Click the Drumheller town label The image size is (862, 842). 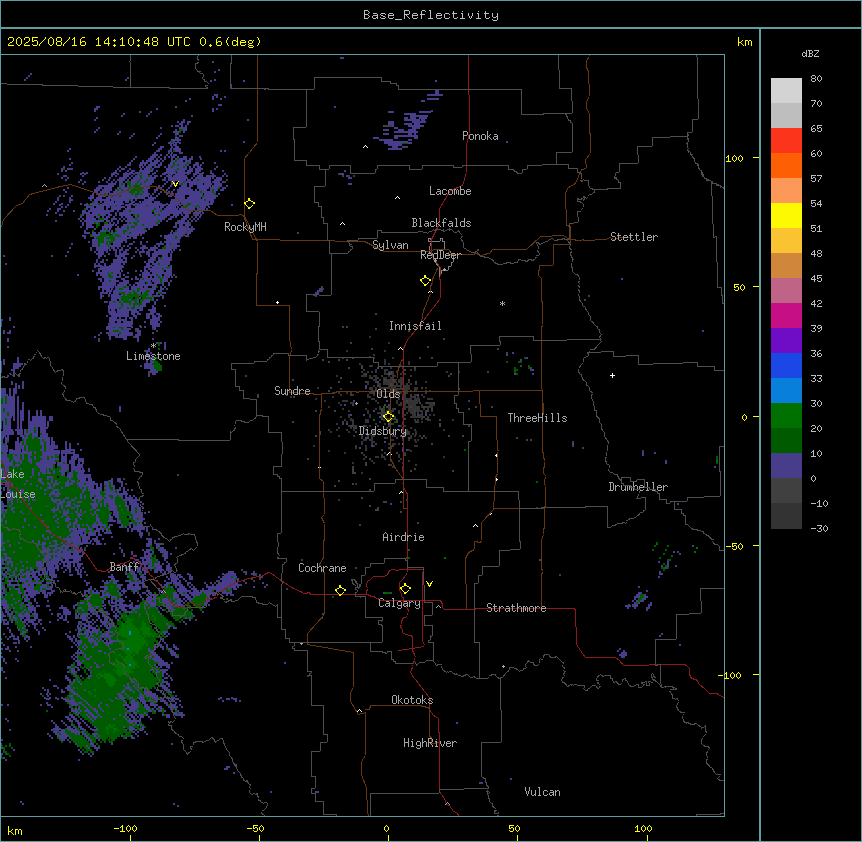[x=638, y=487]
